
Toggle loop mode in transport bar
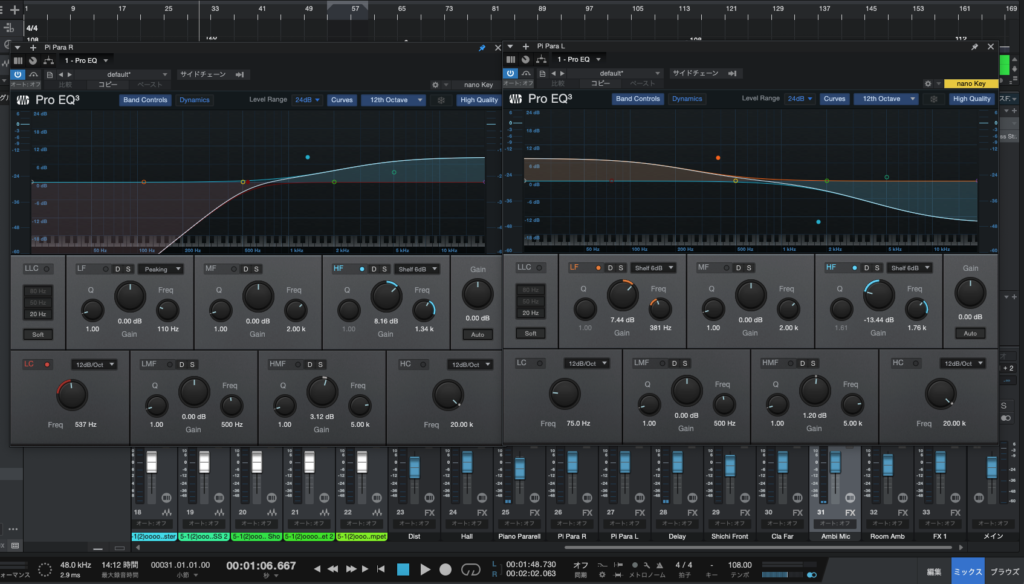(470, 570)
